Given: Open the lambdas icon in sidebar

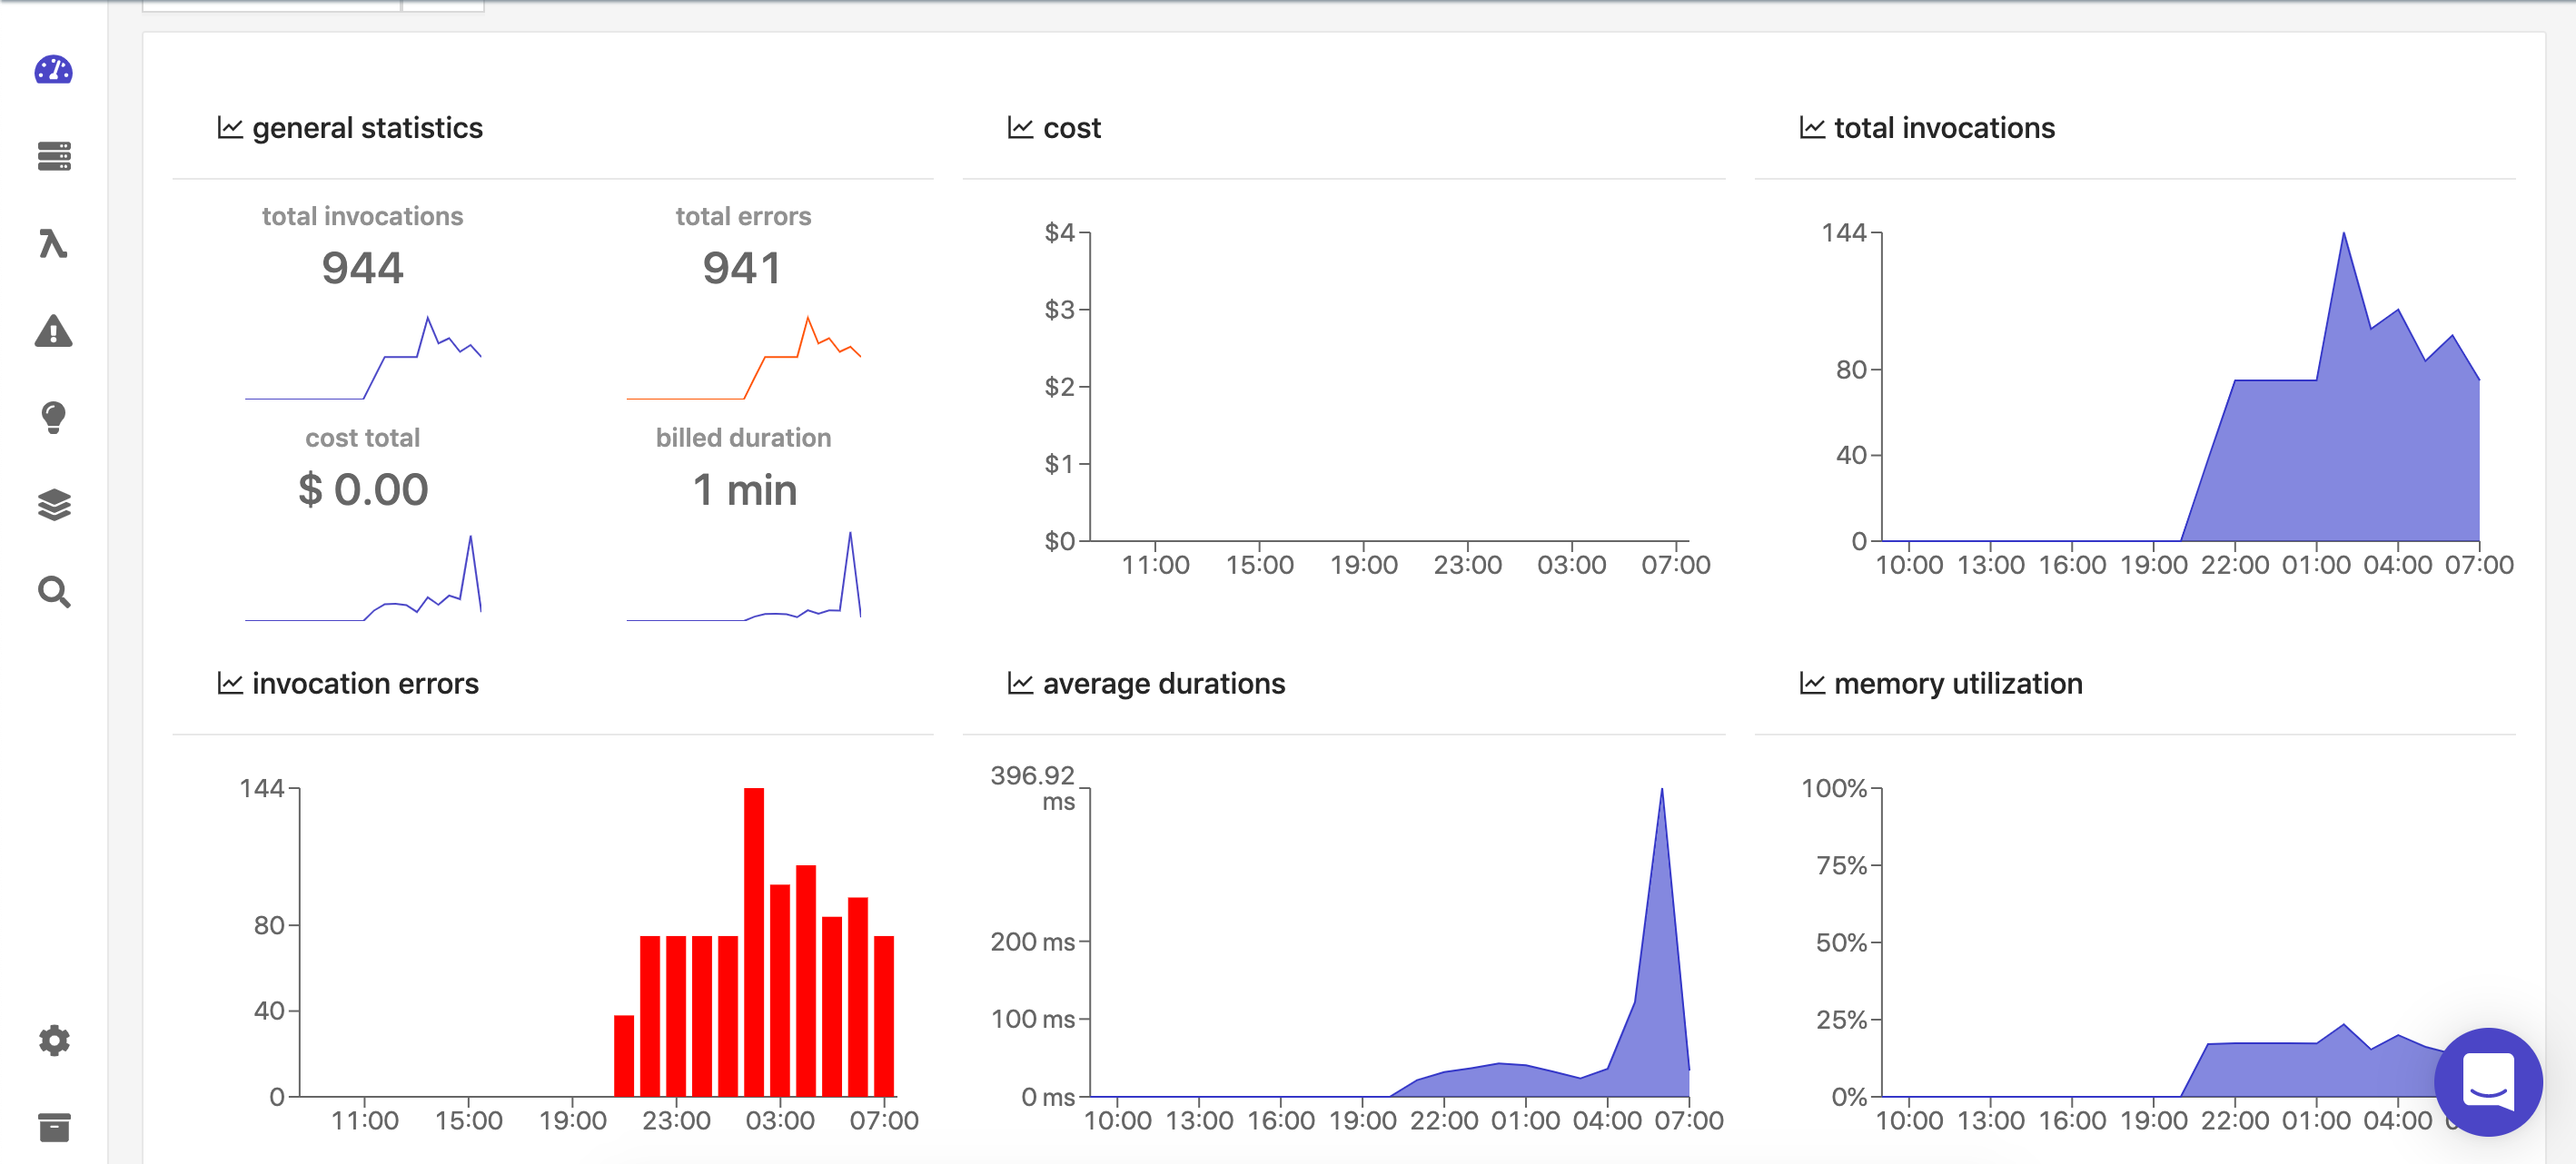Looking at the screenshot, I should (53, 243).
